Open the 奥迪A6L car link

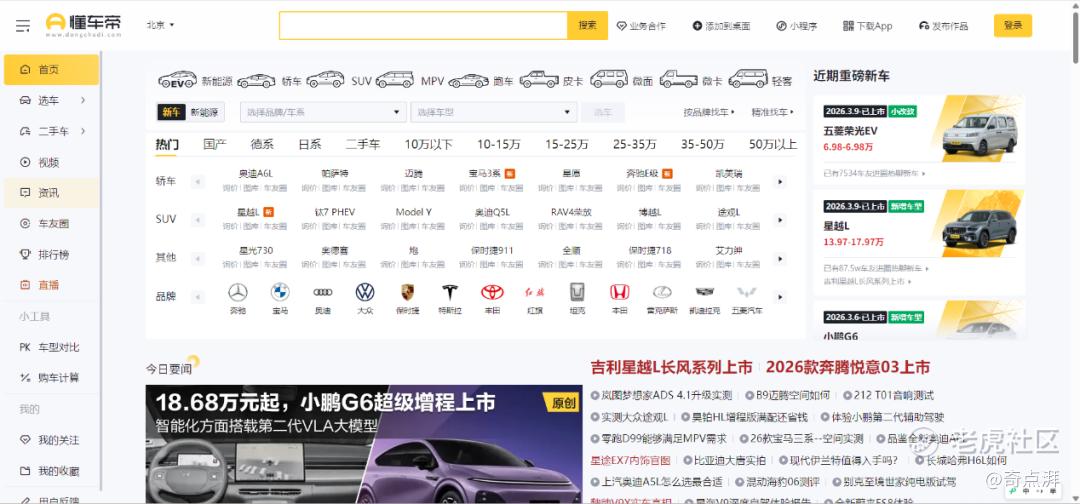click(x=256, y=174)
